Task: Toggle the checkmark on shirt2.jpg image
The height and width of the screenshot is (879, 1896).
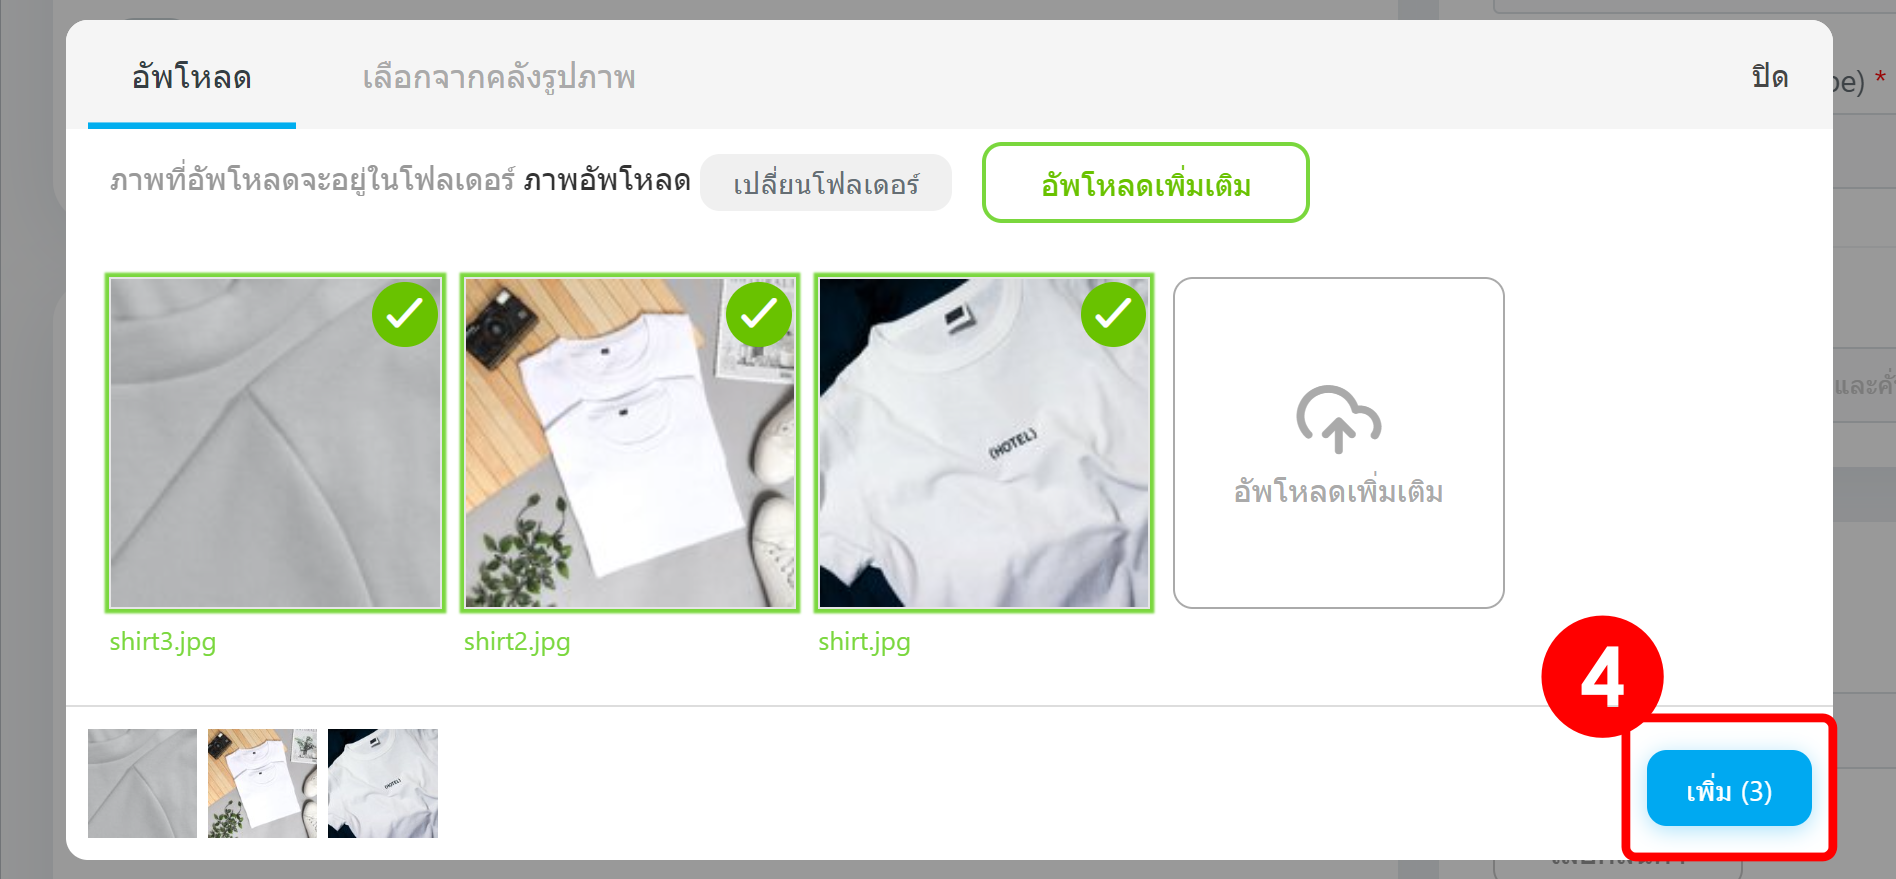Action: (x=759, y=314)
